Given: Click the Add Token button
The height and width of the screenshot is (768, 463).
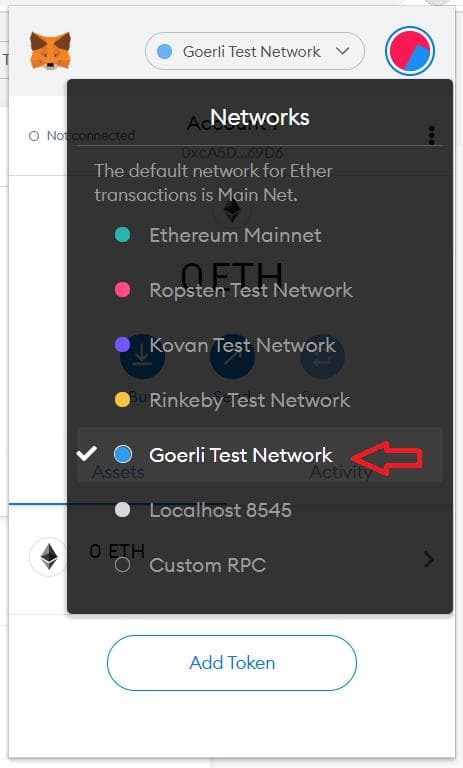Looking at the screenshot, I should tap(232, 663).
